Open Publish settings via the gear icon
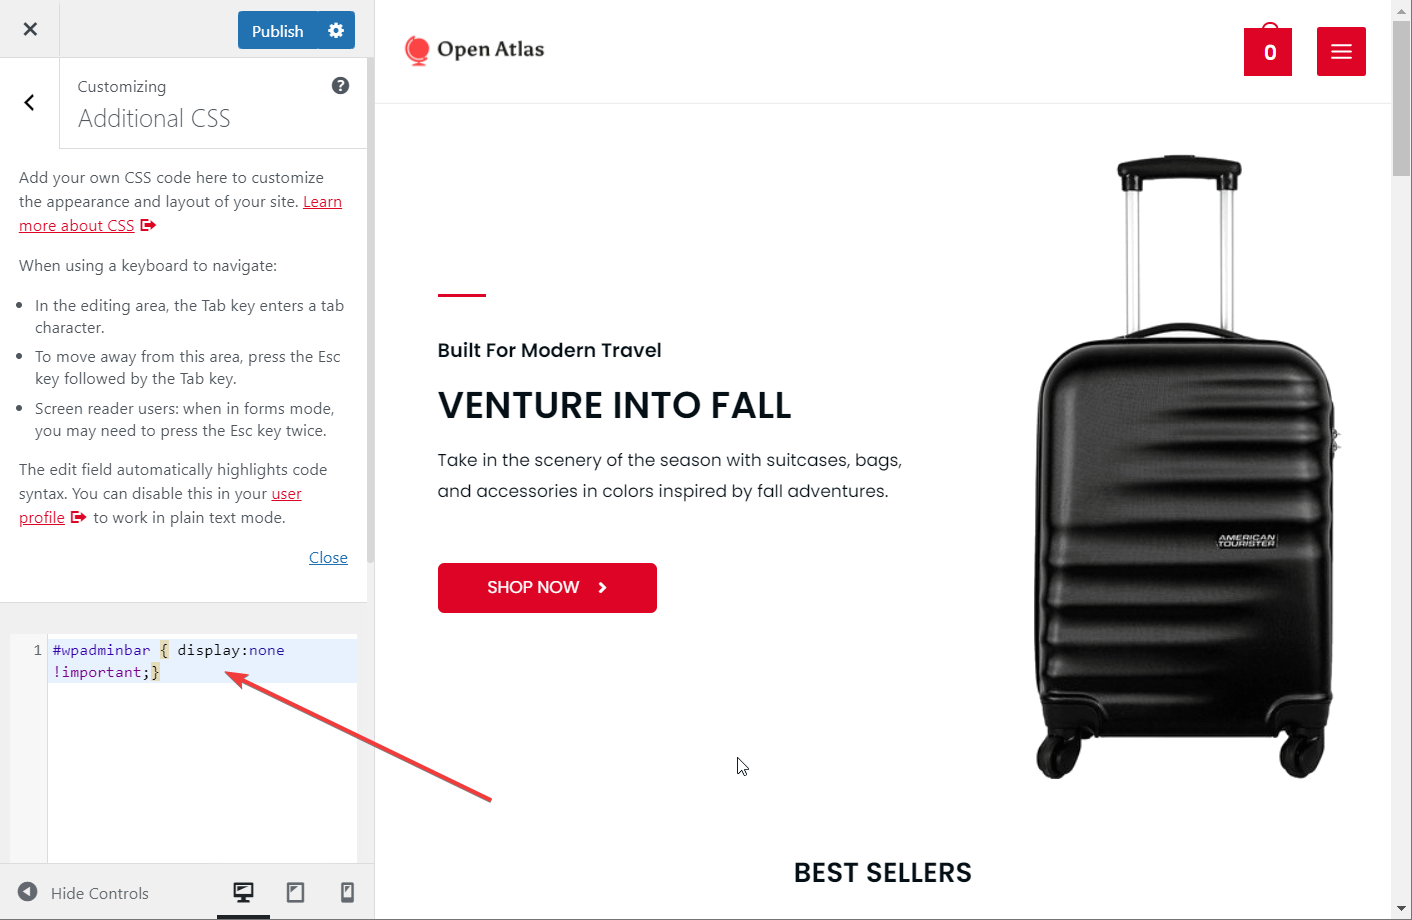The height and width of the screenshot is (920, 1412). tap(336, 30)
